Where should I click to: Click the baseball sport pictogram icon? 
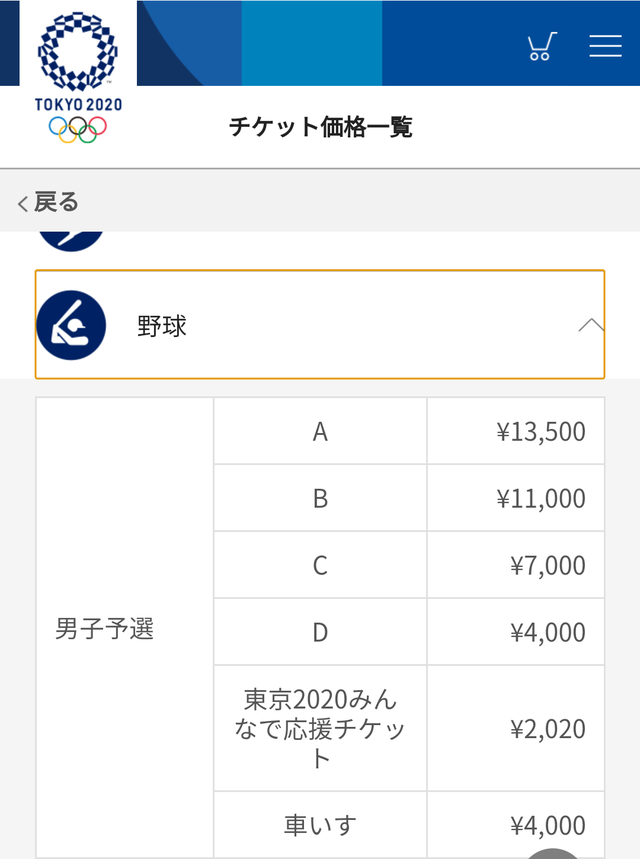click(71, 325)
